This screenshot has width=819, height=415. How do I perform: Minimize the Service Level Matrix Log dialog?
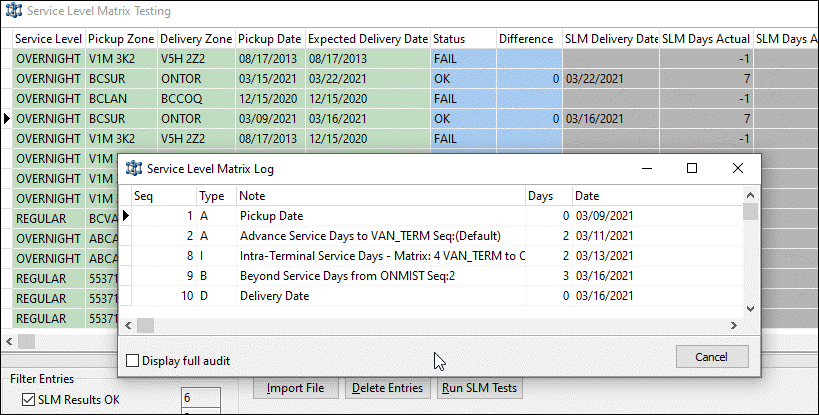[645, 169]
